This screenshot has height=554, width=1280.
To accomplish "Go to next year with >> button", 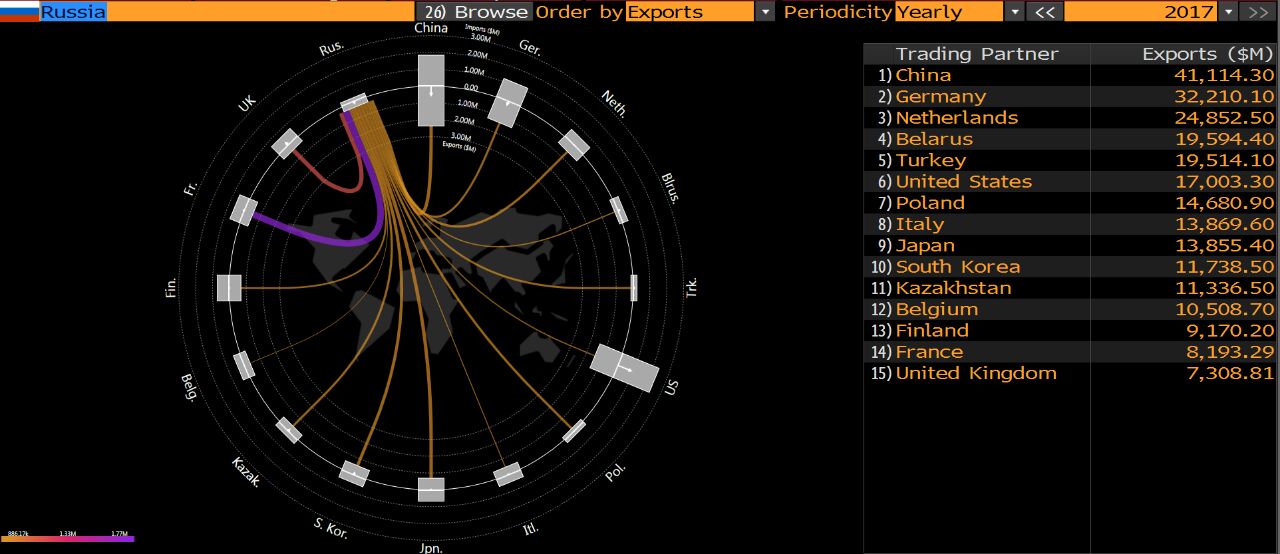I will [1256, 12].
